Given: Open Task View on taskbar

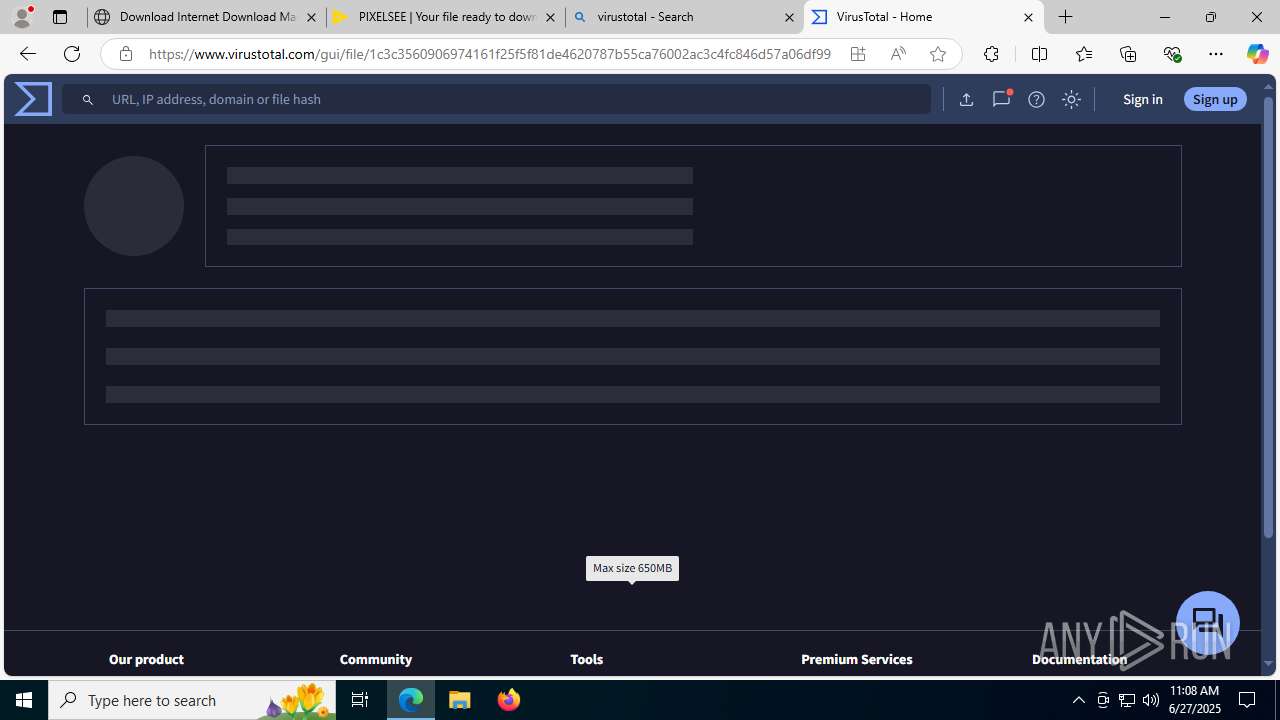Looking at the screenshot, I should point(360,700).
